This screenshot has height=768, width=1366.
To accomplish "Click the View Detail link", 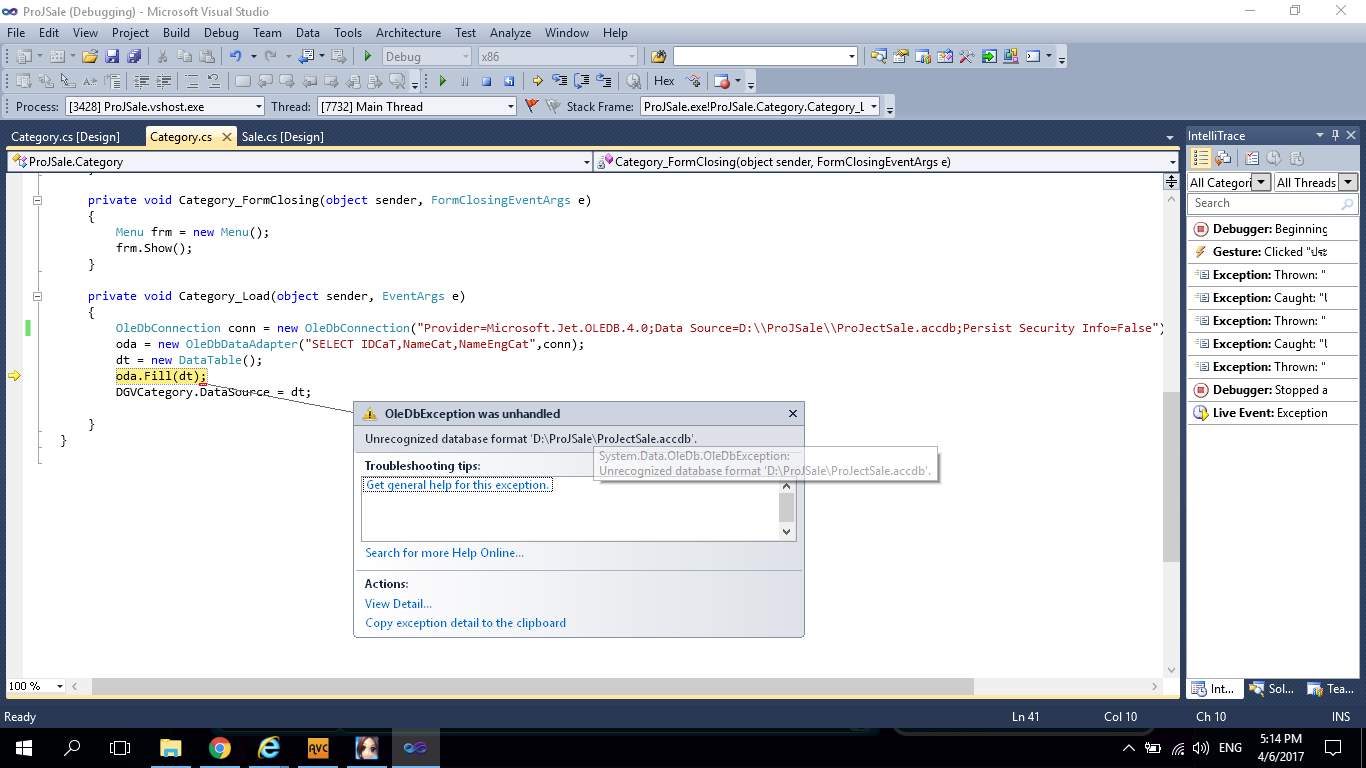I will 398,603.
